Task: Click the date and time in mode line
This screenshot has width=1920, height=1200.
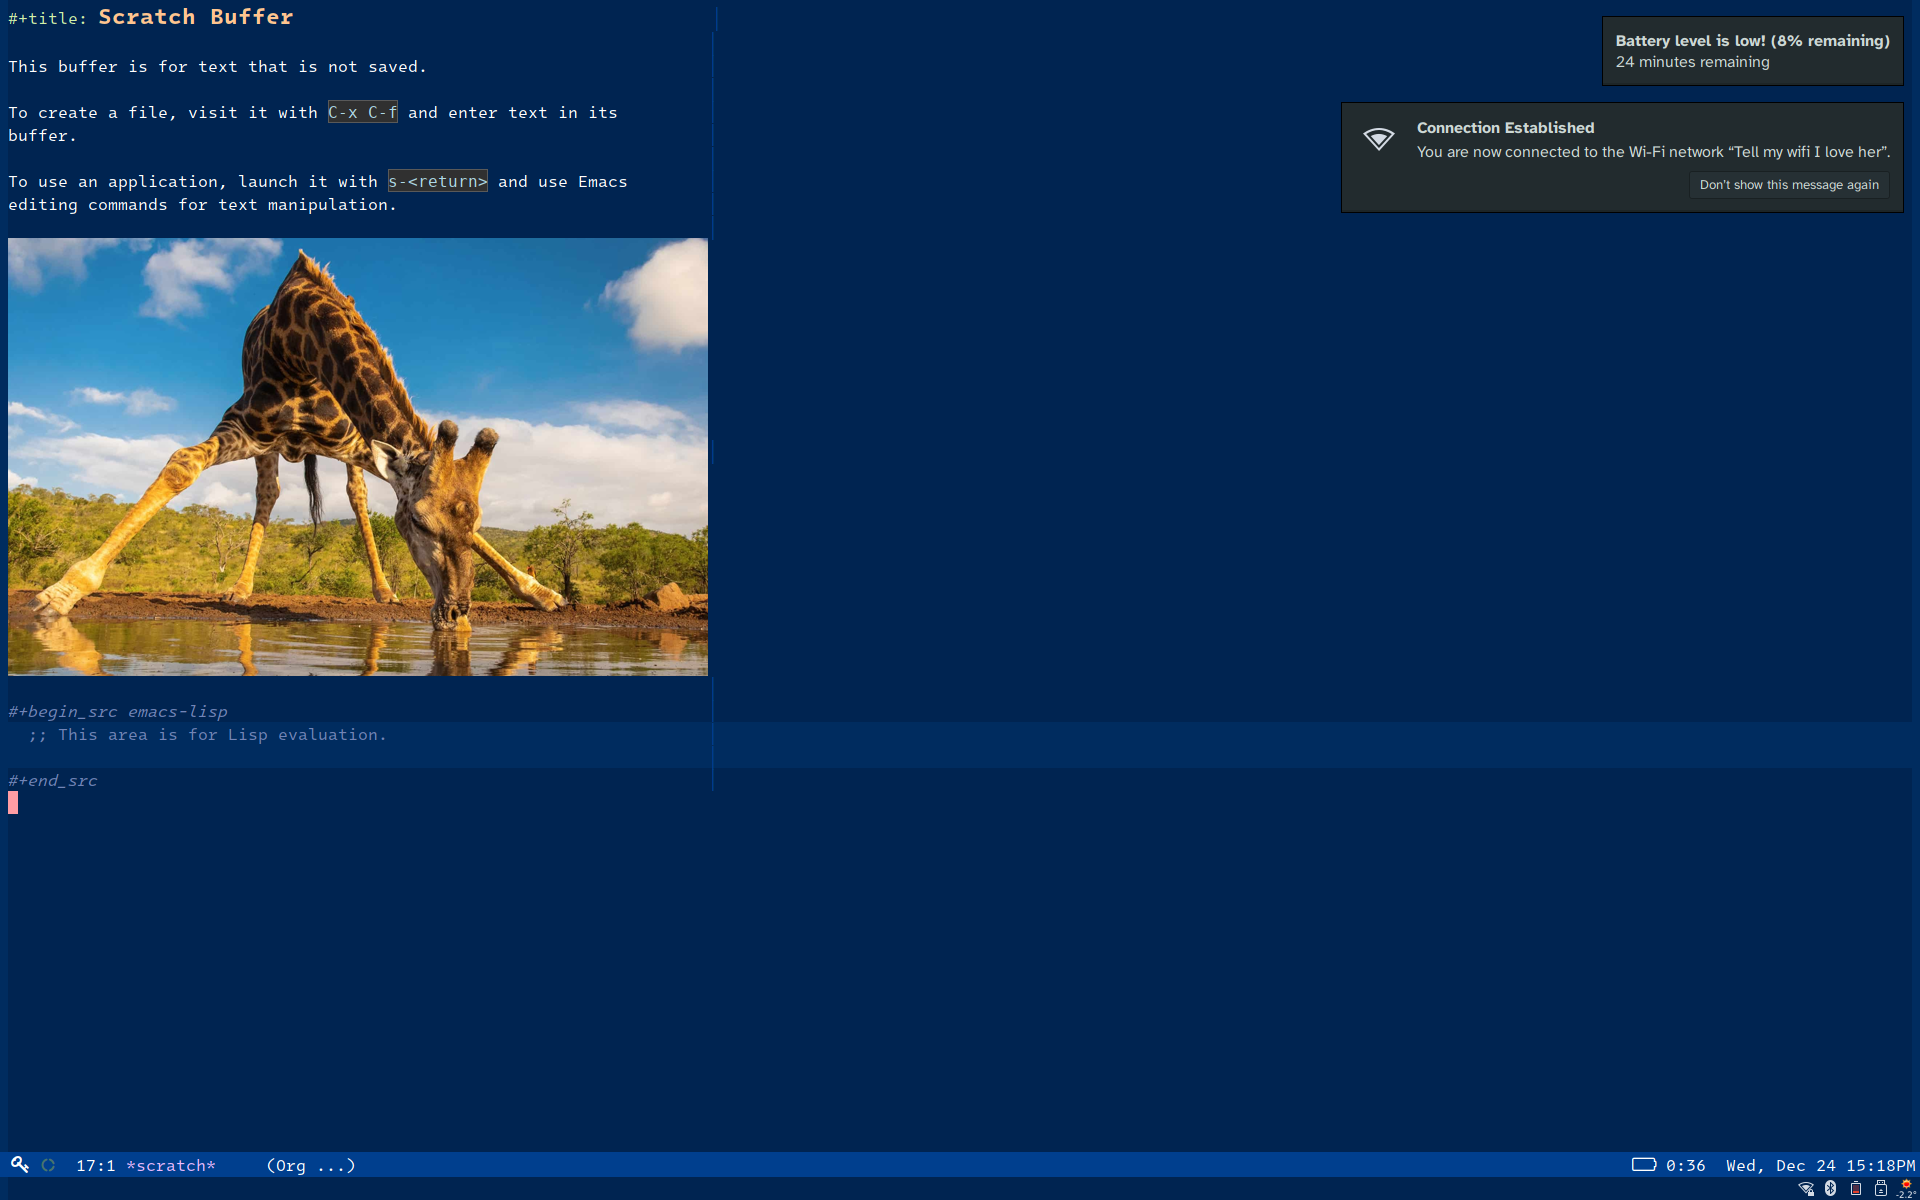Action: tap(1820, 1166)
